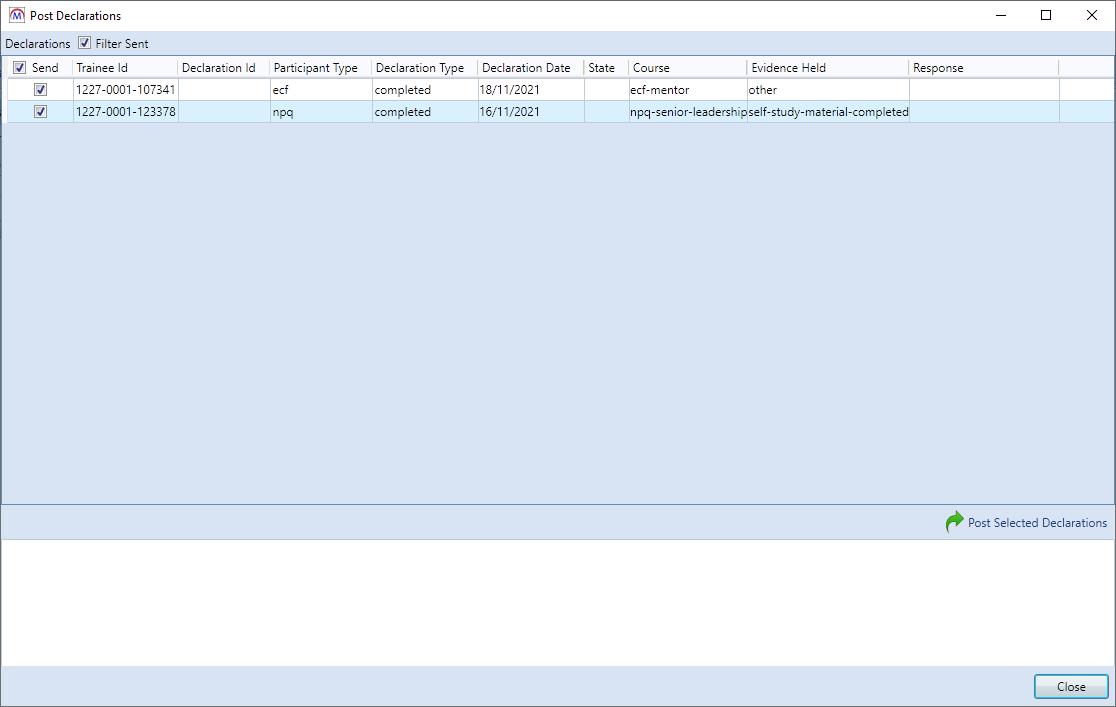1116x707 pixels.
Task: Maximize the Post Declarations window
Action: tap(1045, 15)
